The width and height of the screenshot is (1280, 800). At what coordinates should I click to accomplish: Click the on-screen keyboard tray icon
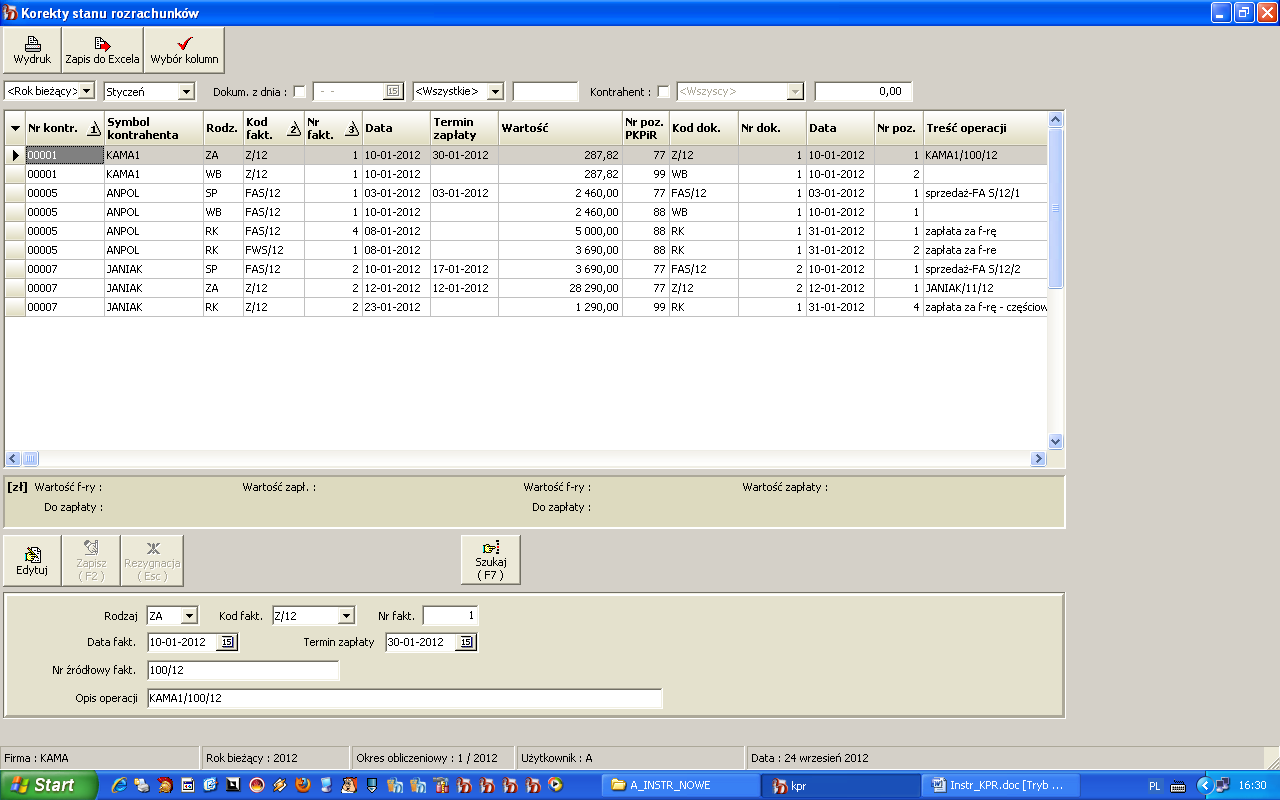point(1179,786)
